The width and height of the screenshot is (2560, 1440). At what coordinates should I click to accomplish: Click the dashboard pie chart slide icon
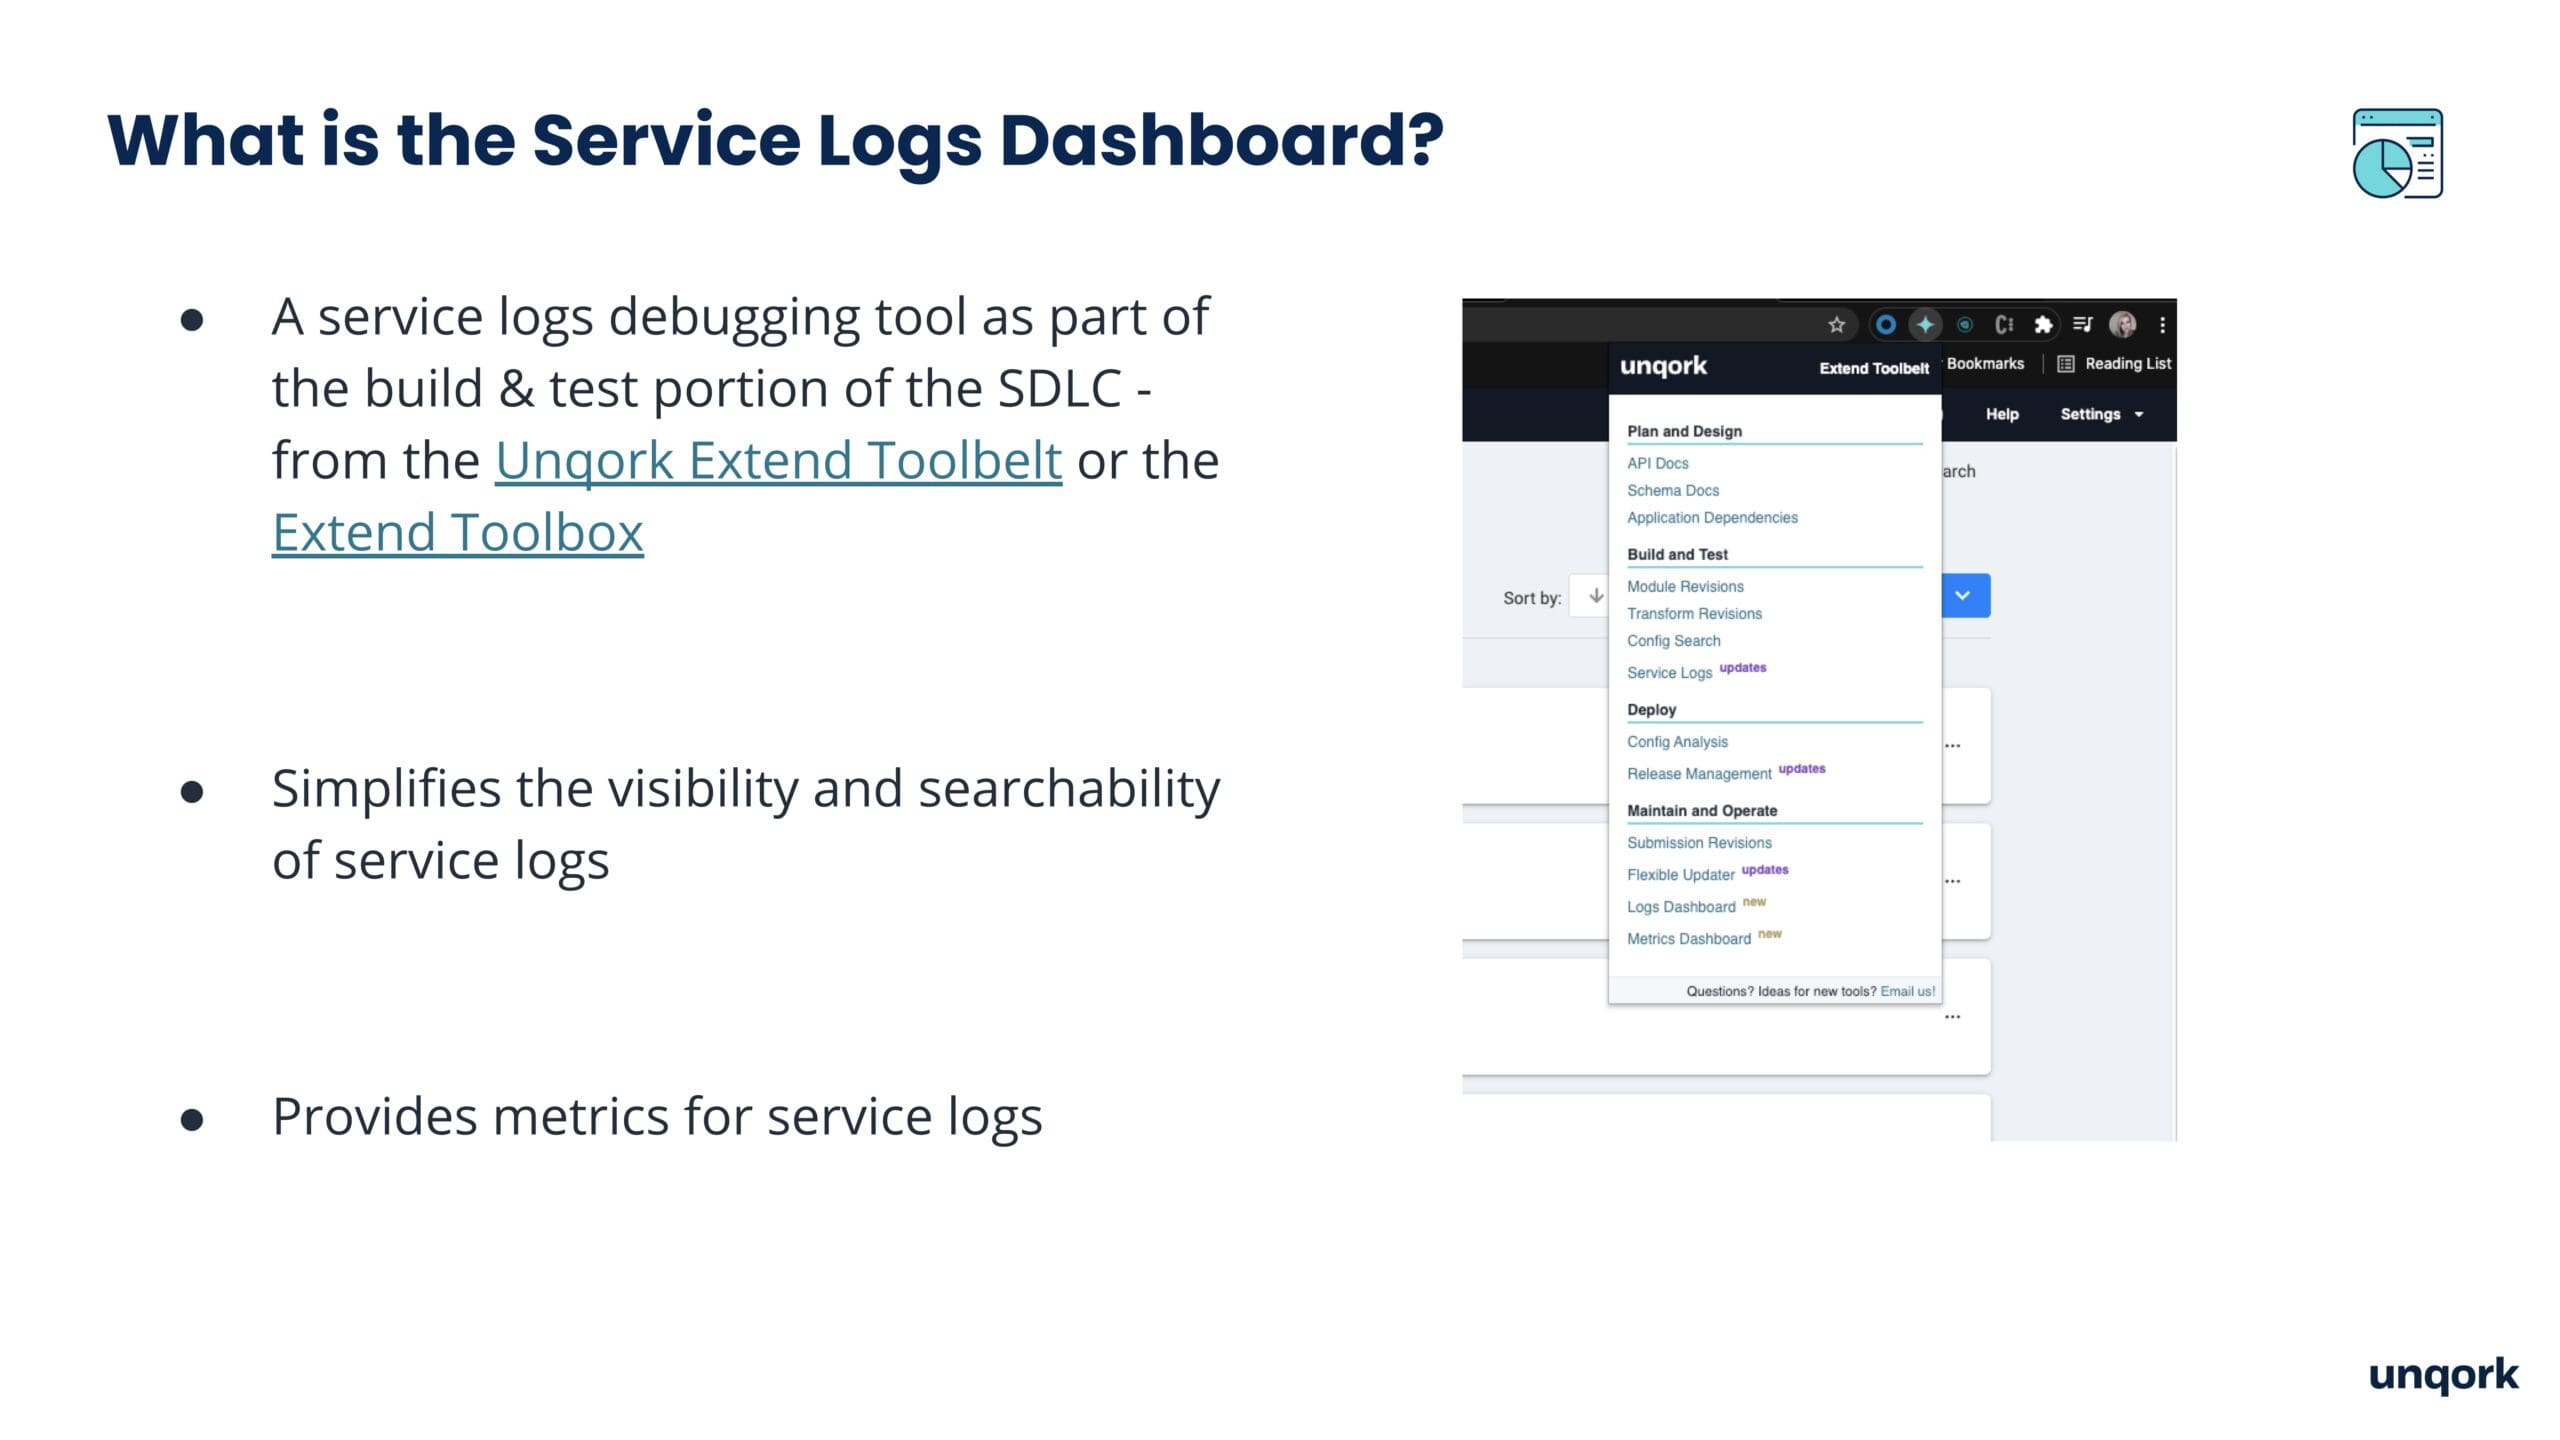click(2397, 153)
